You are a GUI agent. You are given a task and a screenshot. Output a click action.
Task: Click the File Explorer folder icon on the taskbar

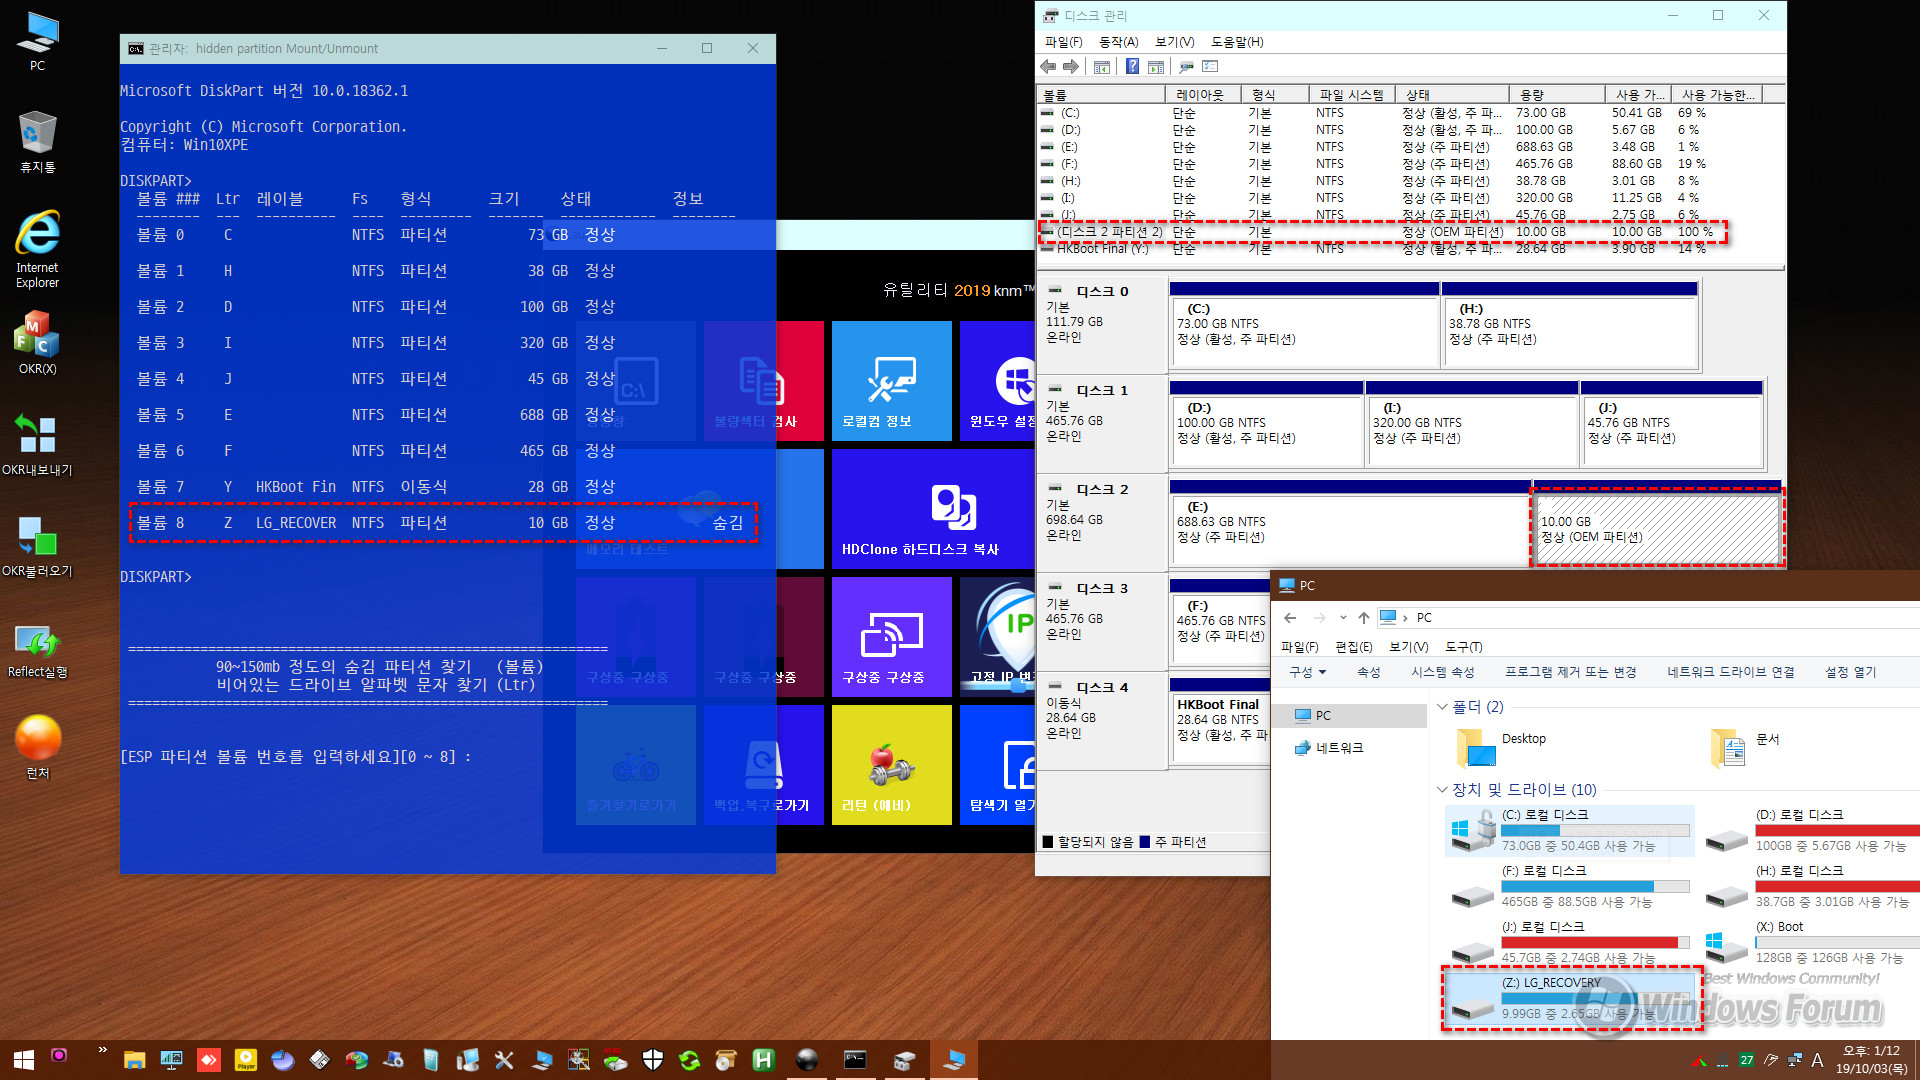134,1060
